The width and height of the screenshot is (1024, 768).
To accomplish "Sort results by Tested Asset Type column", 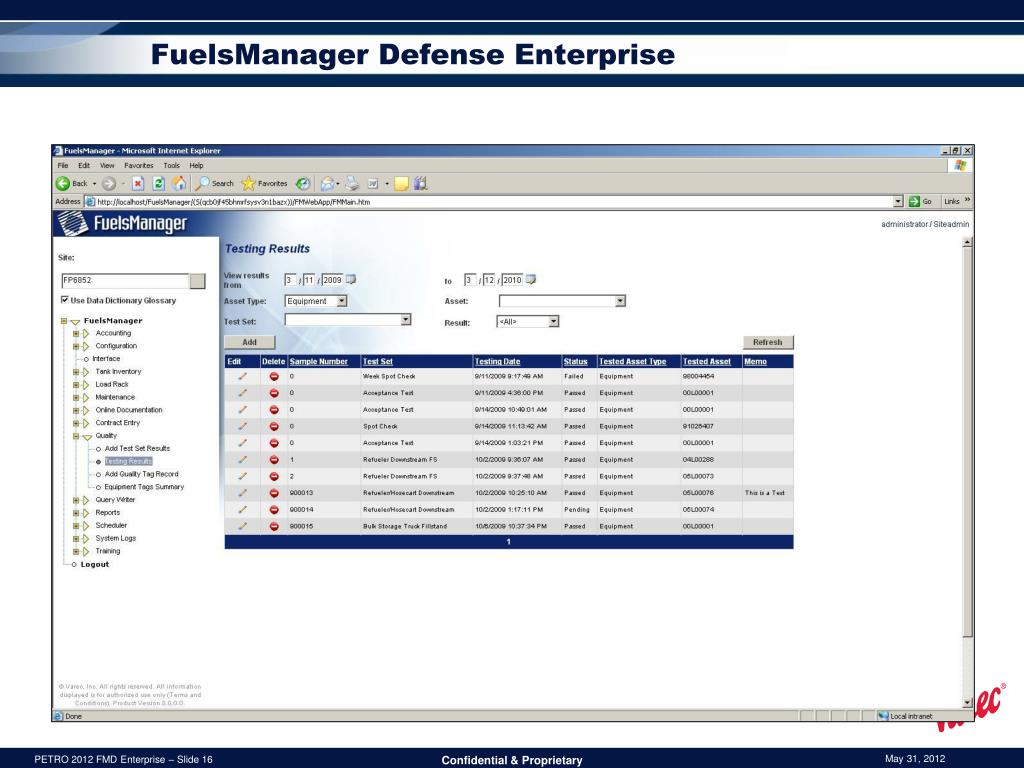I will click(633, 362).
